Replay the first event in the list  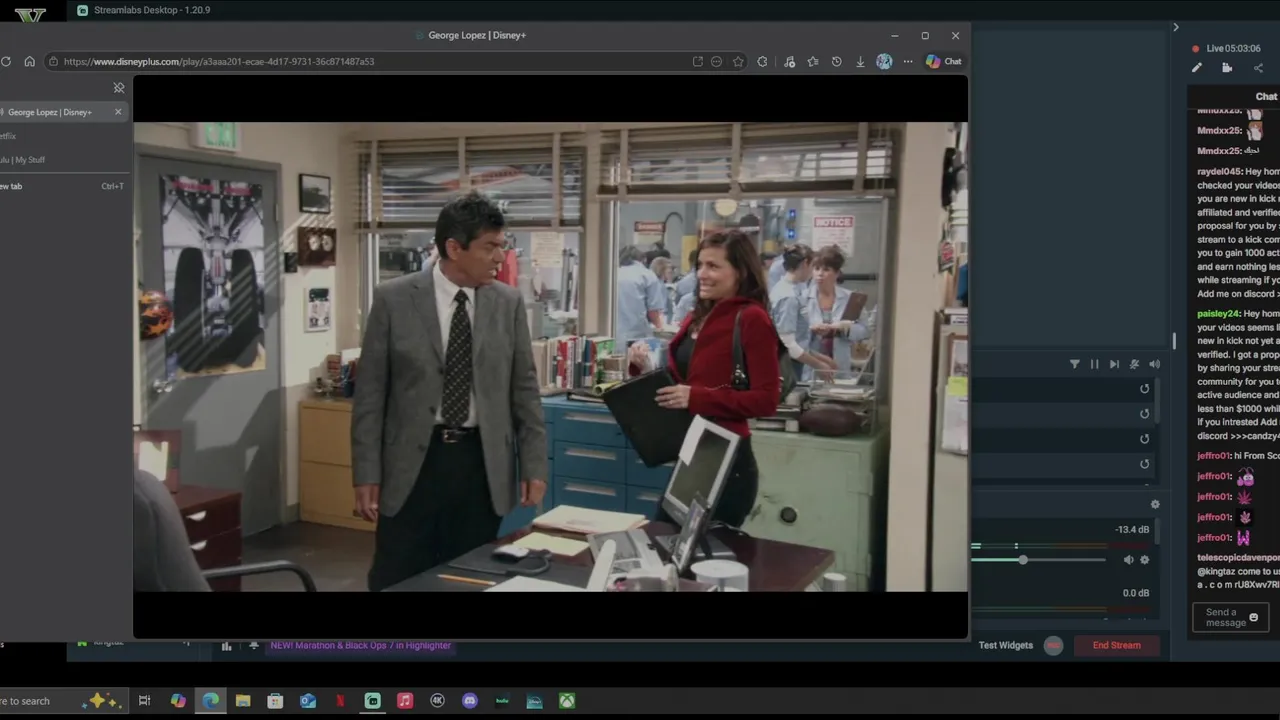(1145, 389)
